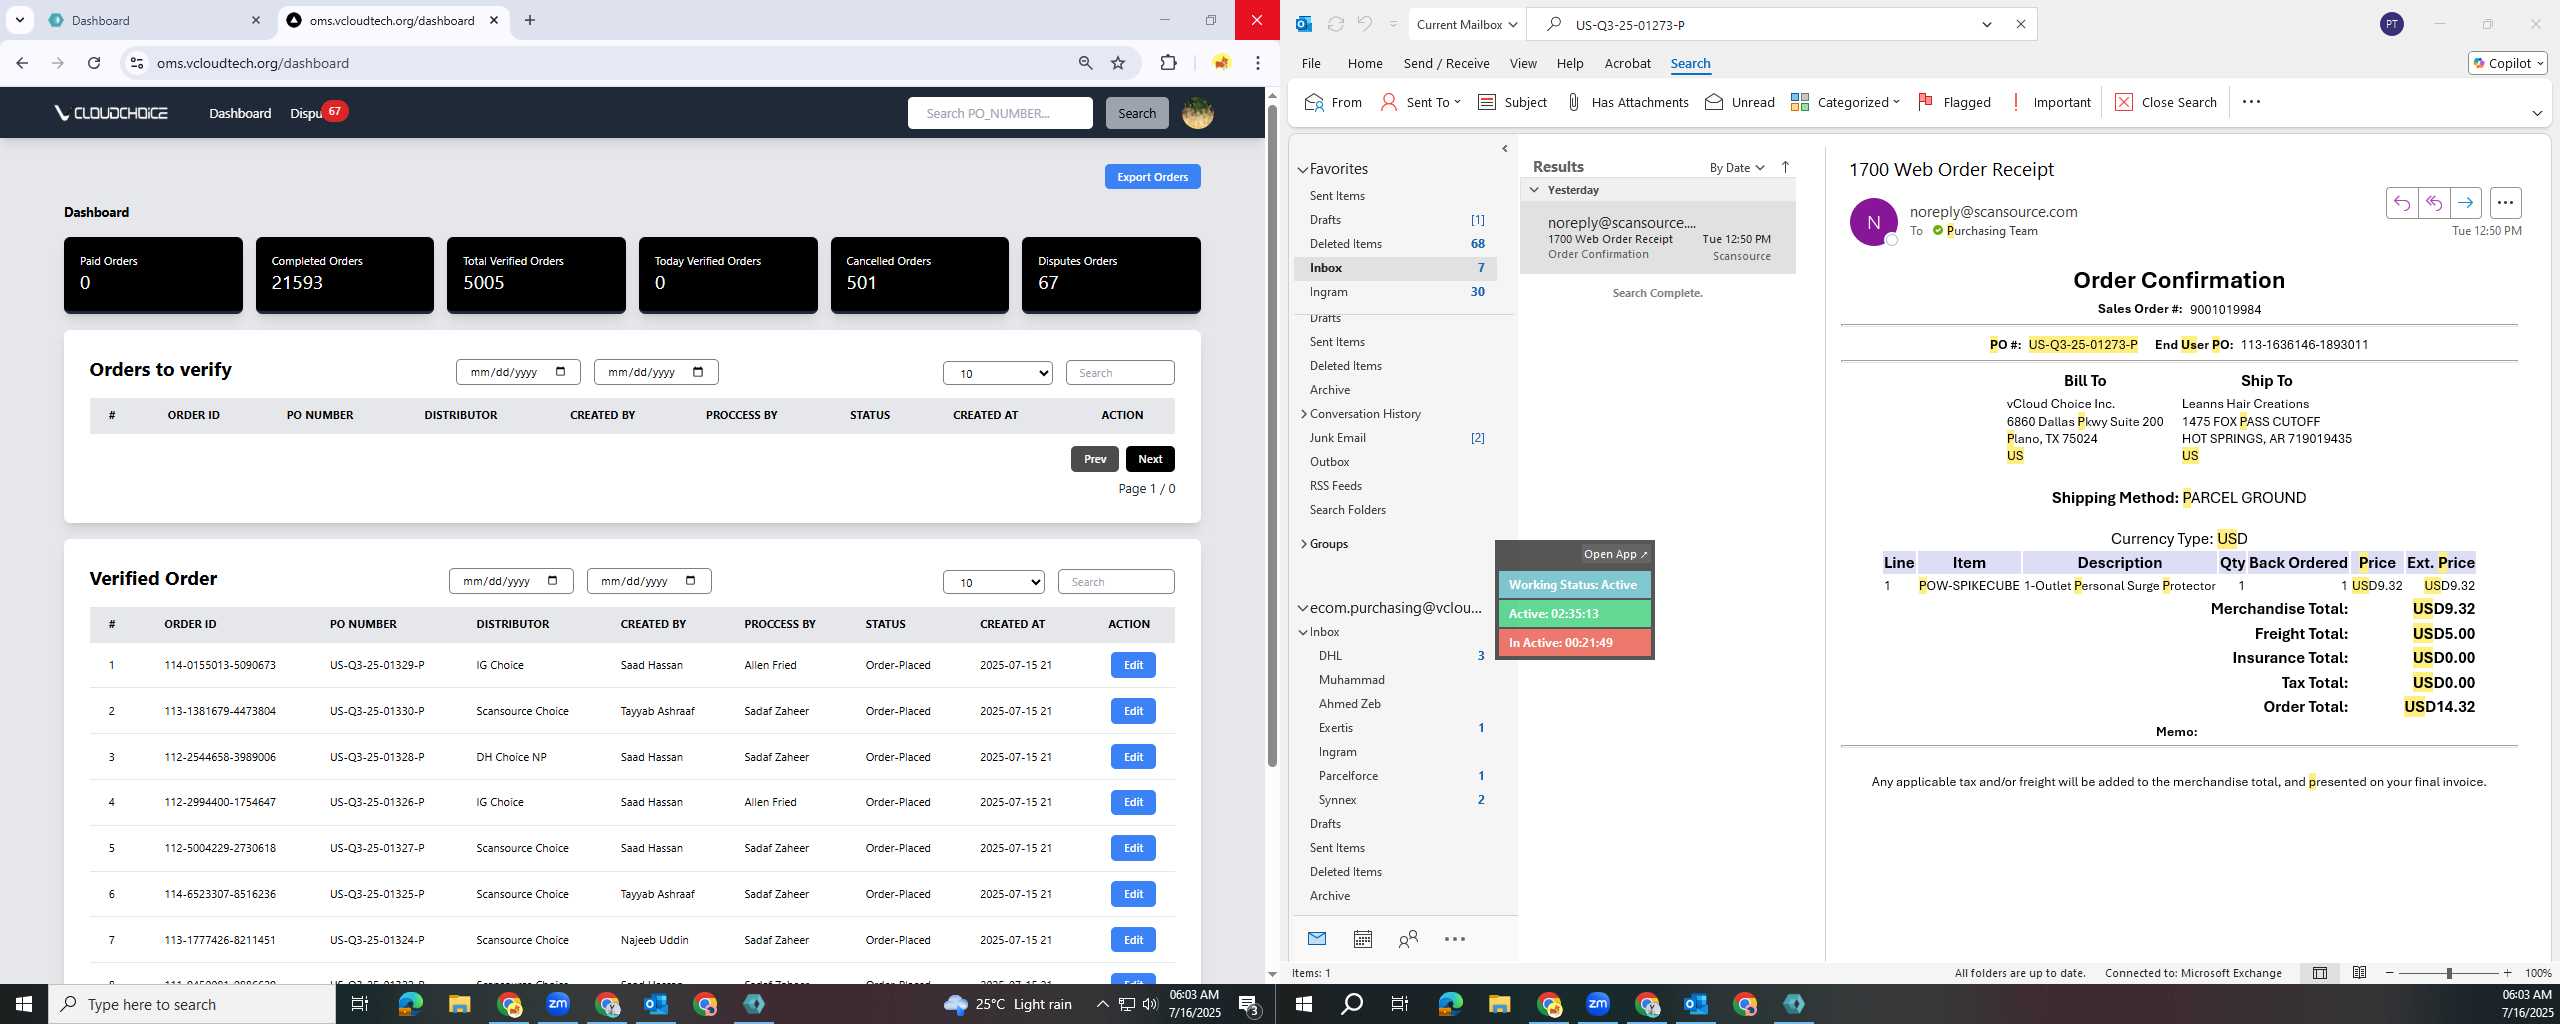Expand Conversation History folder

point(1304,414)
